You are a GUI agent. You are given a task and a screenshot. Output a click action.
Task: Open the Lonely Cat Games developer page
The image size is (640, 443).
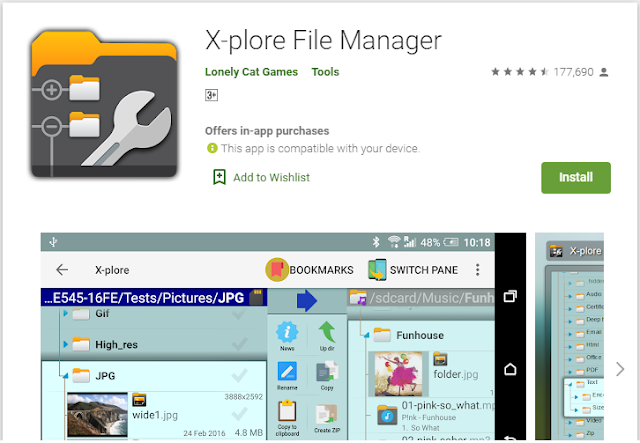[251, 72]
